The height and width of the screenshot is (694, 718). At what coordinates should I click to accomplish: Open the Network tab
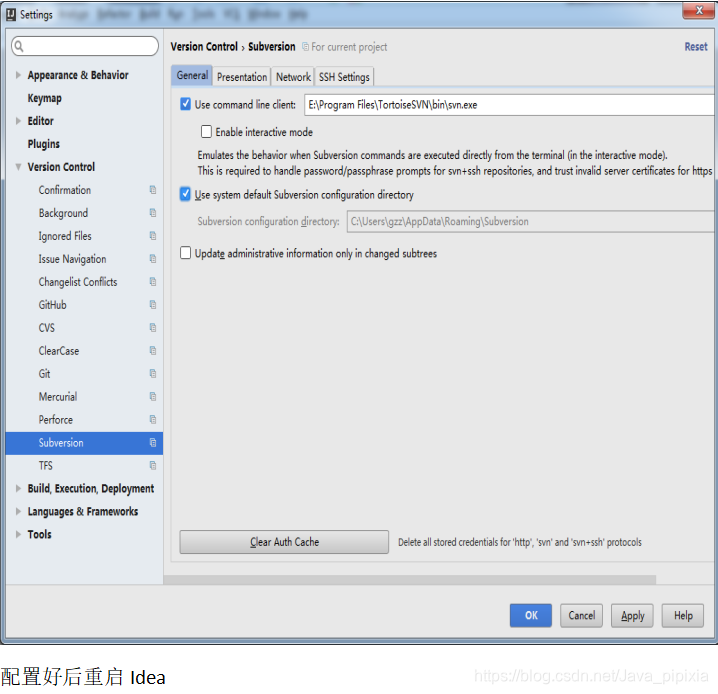293,77
